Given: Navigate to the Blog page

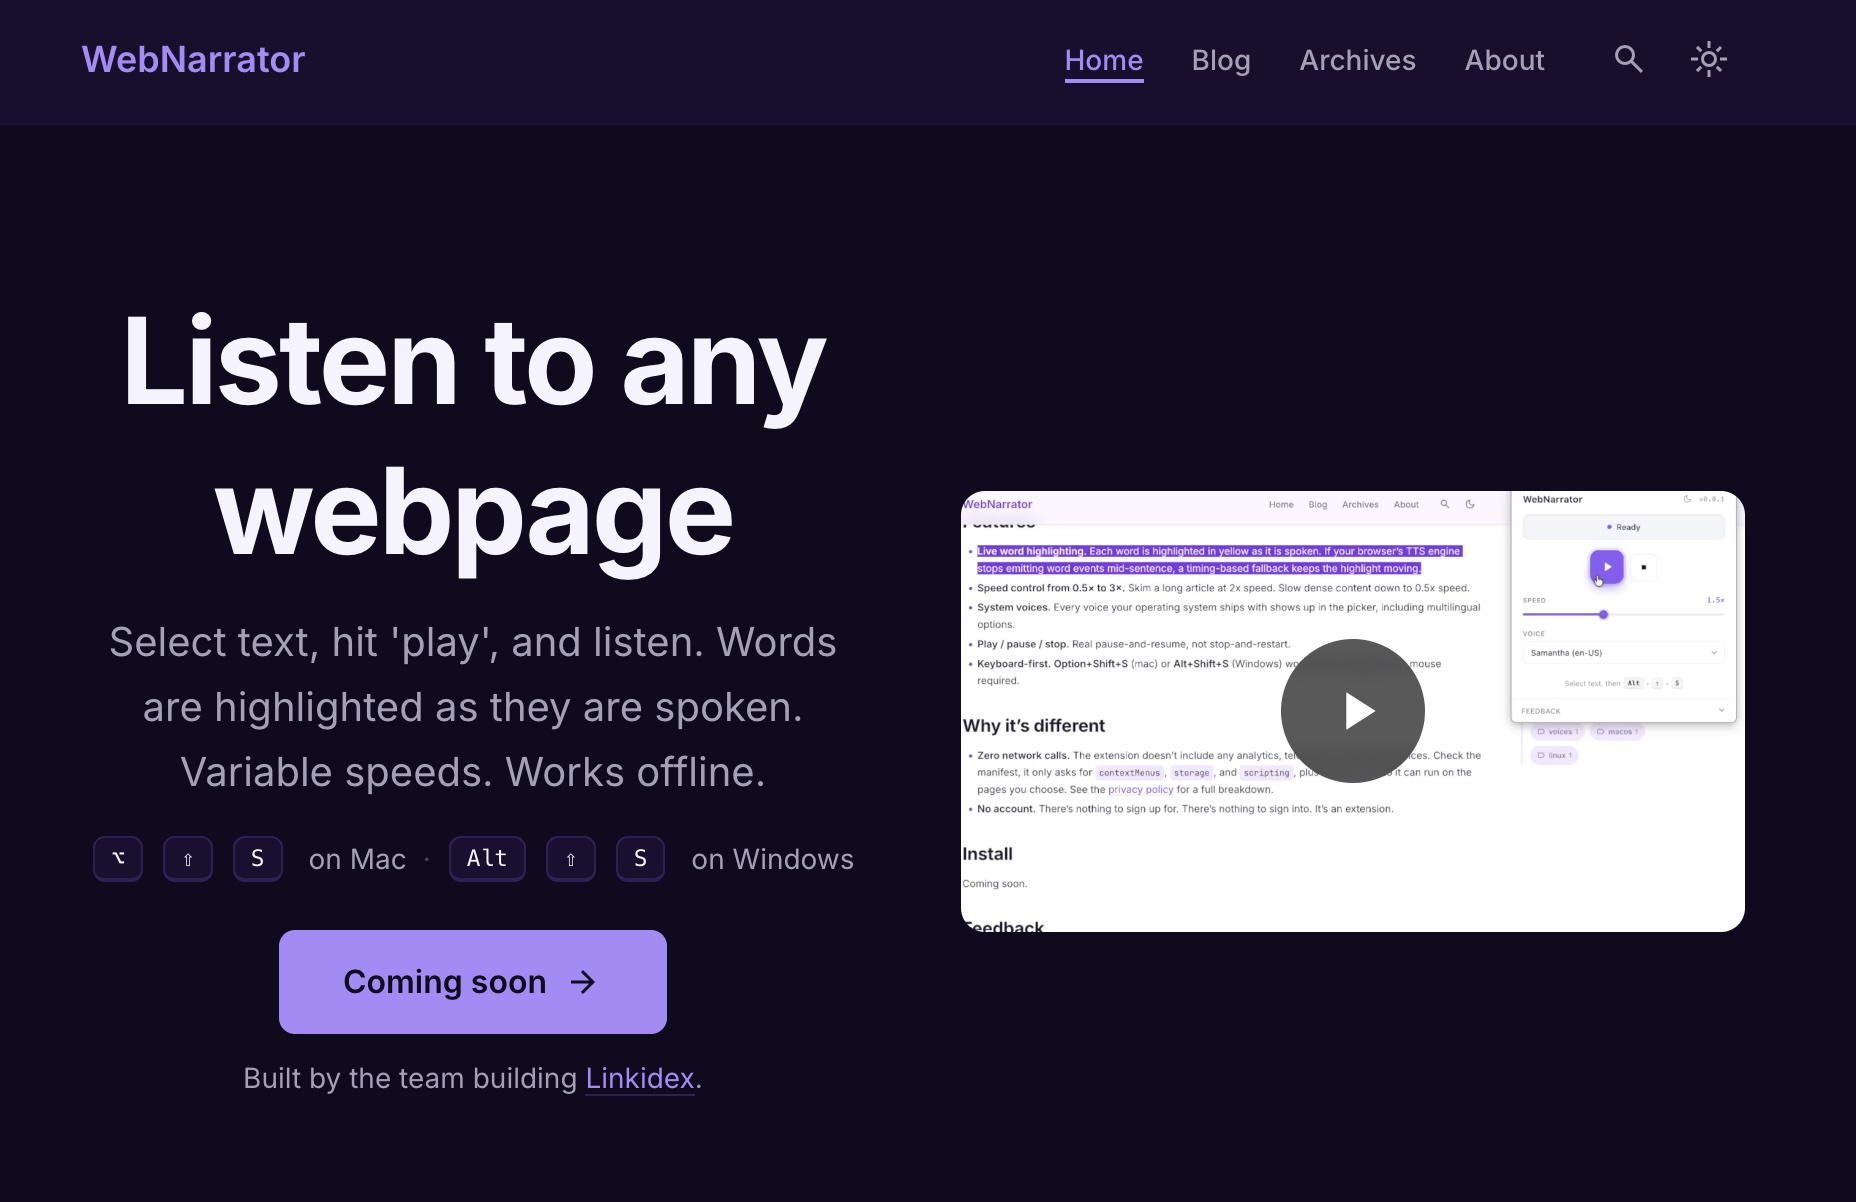Looking at the screenshot, I should click(1221, 60).
